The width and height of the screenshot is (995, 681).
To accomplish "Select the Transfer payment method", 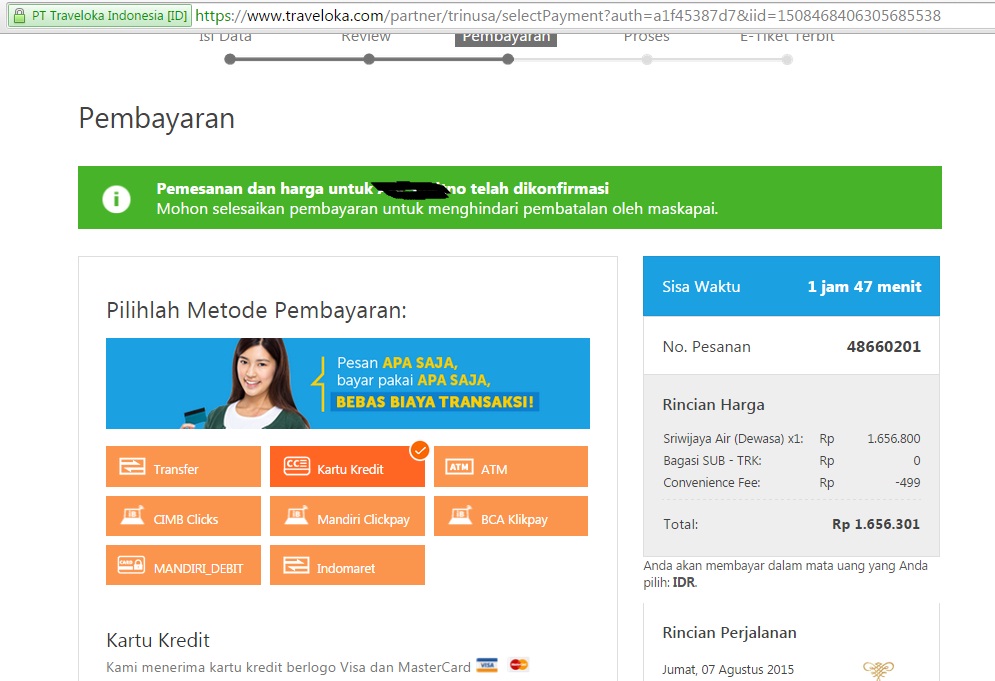I will (x=183, y=466).
